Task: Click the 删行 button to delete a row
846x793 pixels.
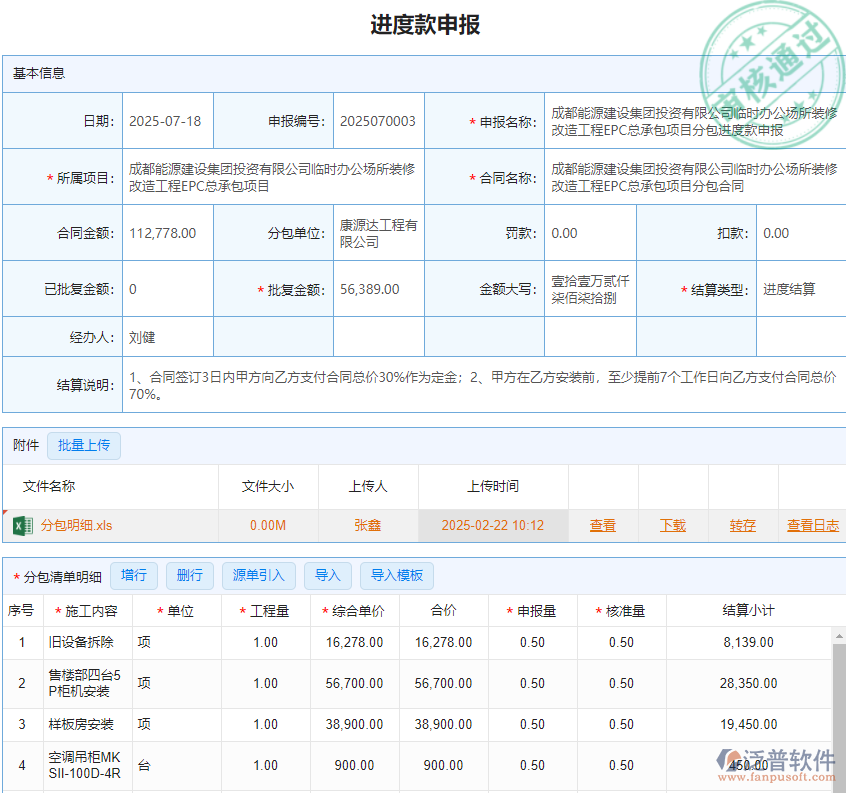Action: point(189,575)
